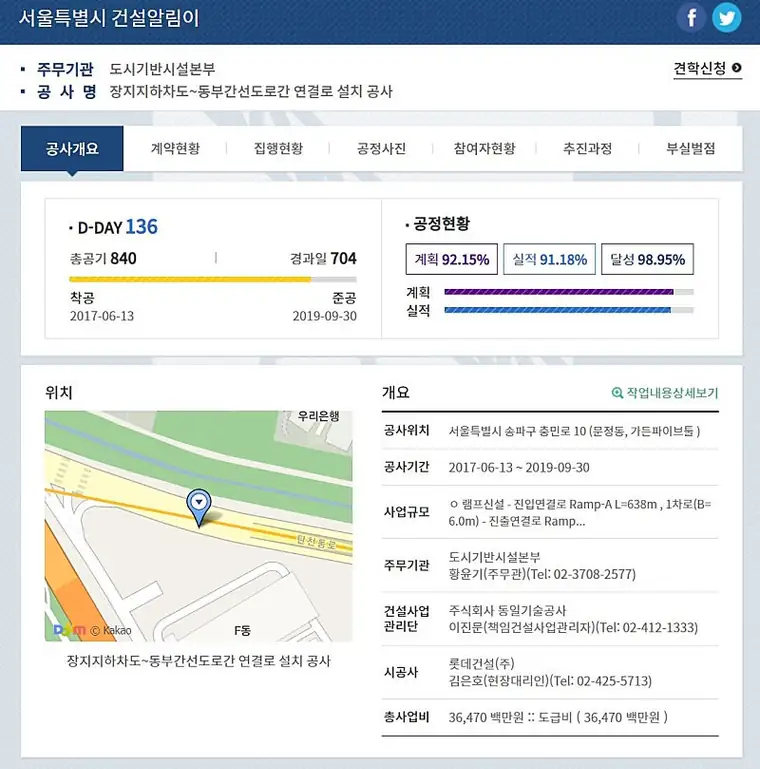Click 황윤기(주무관) contact phone line
Image resolution: width=760 pixels, height=769 pixels.
click(x=542, y=574)
